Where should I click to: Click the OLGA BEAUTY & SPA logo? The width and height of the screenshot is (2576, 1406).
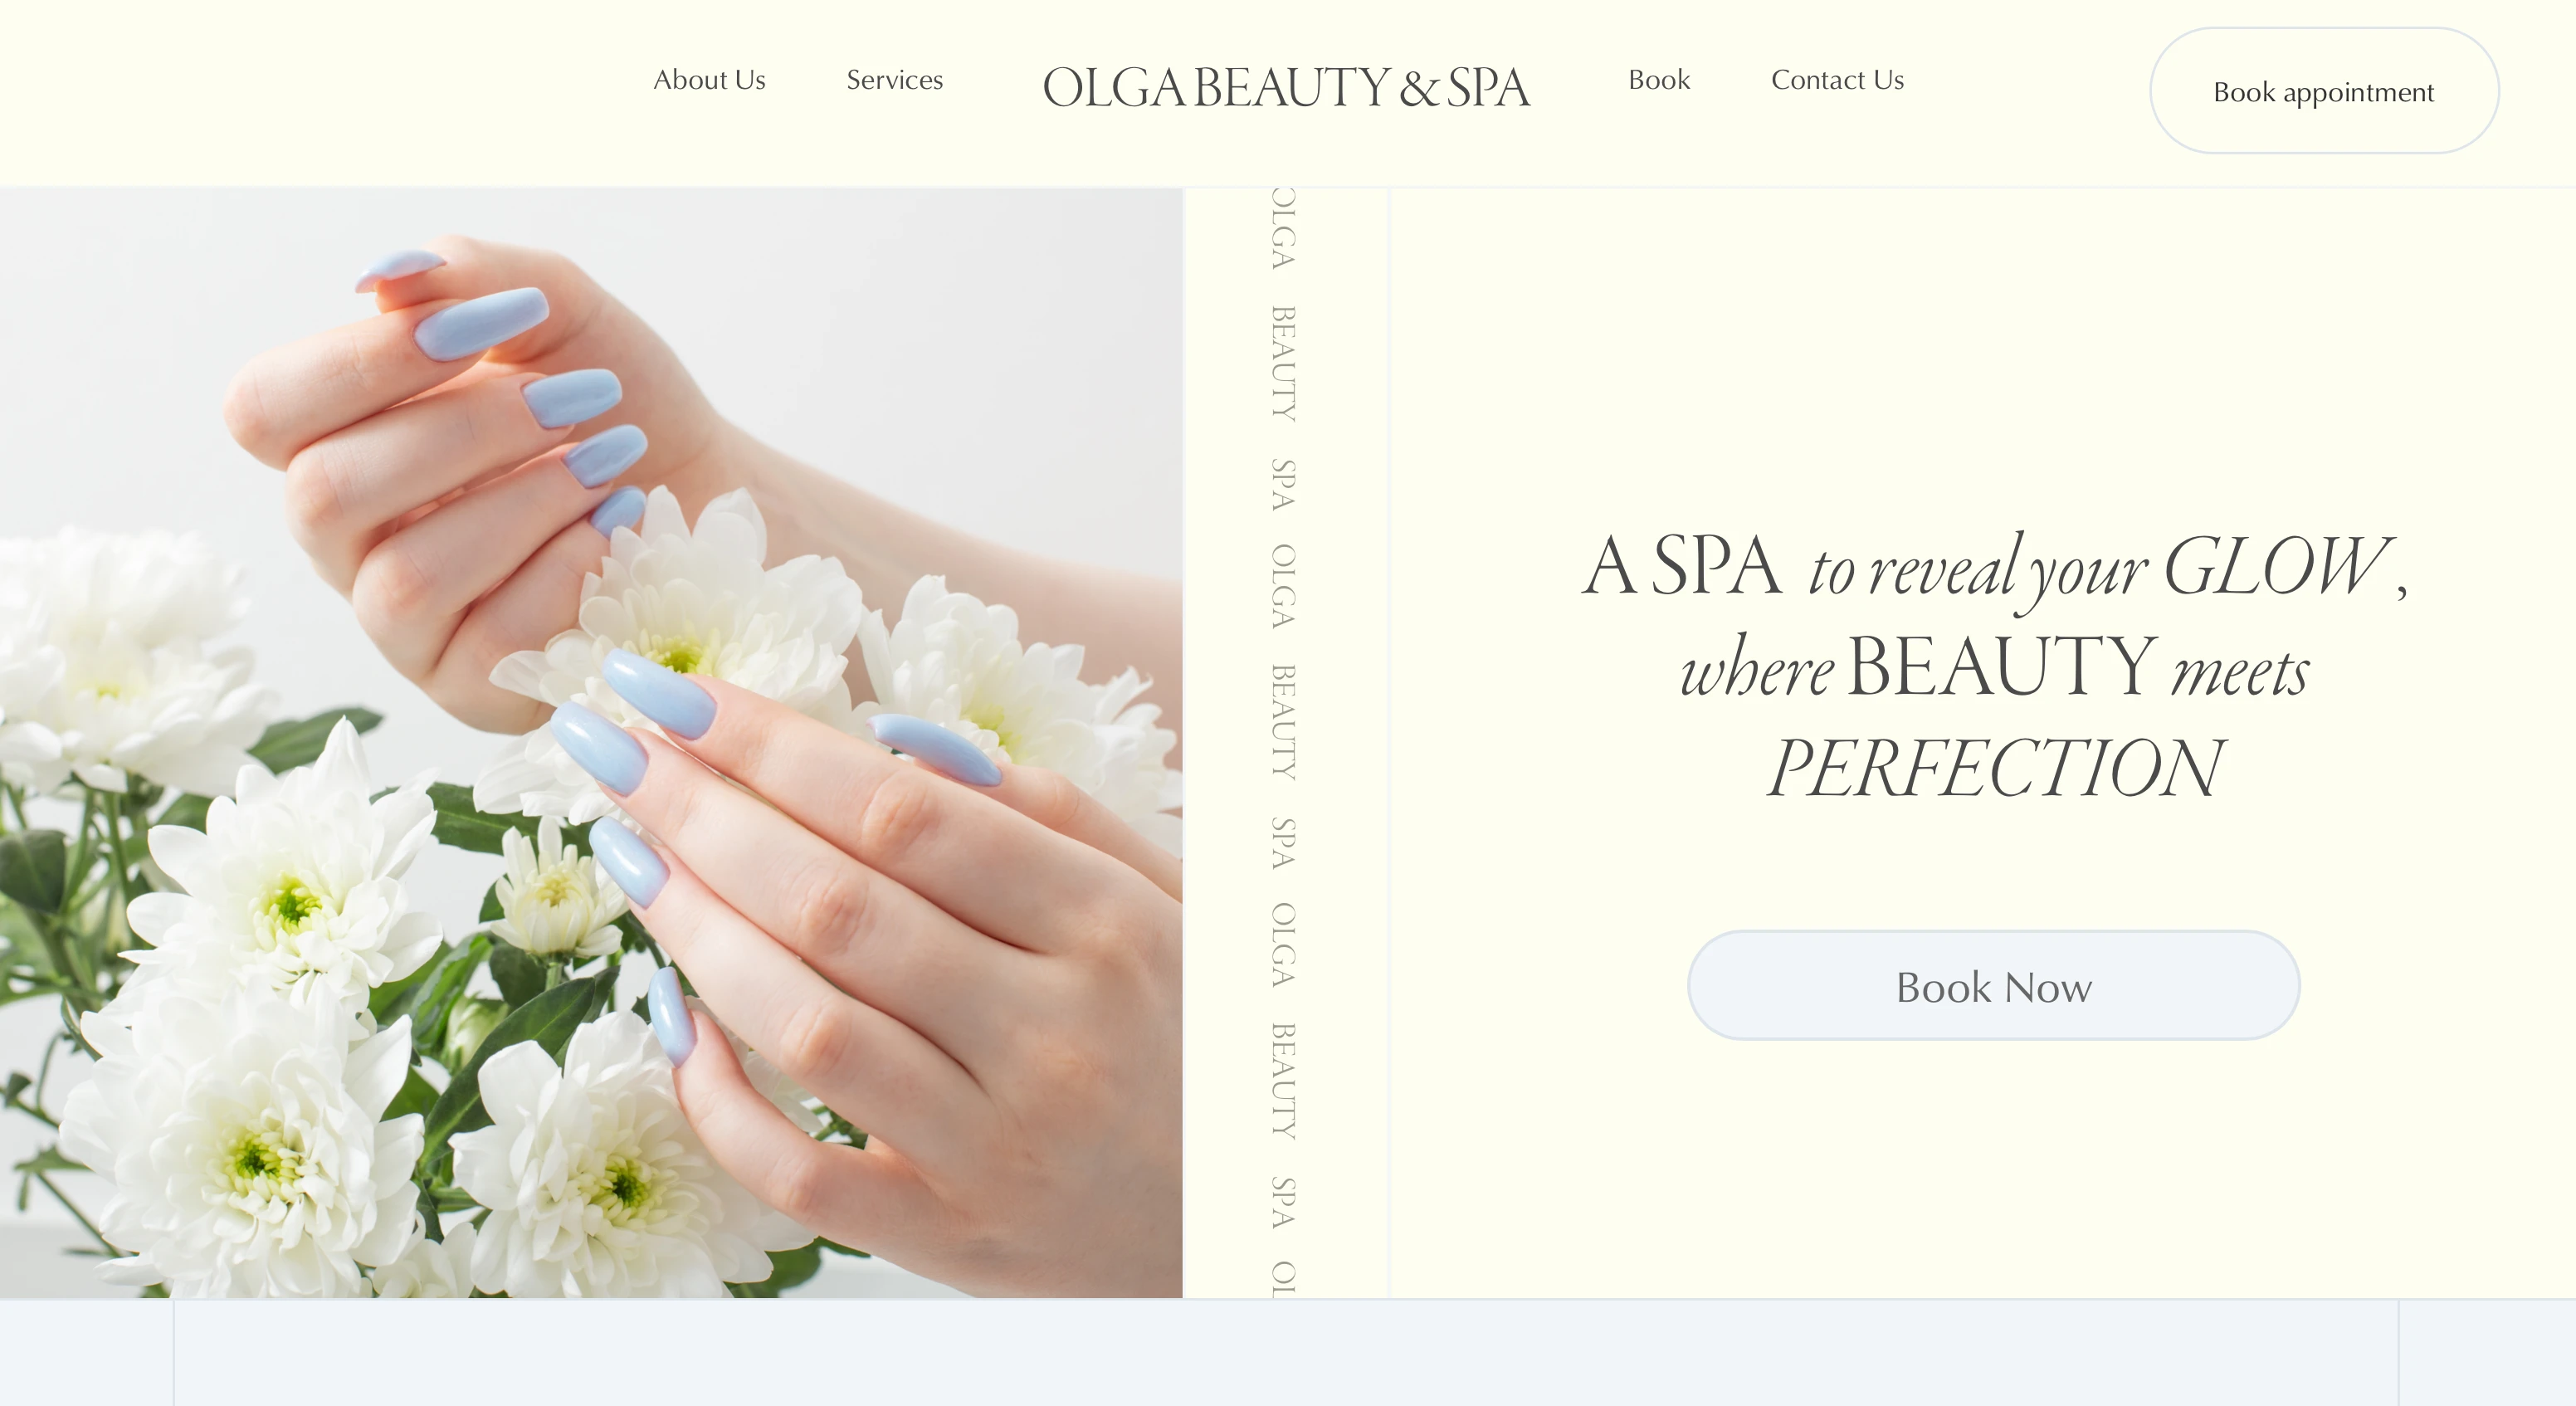(x=1286, y=88)
